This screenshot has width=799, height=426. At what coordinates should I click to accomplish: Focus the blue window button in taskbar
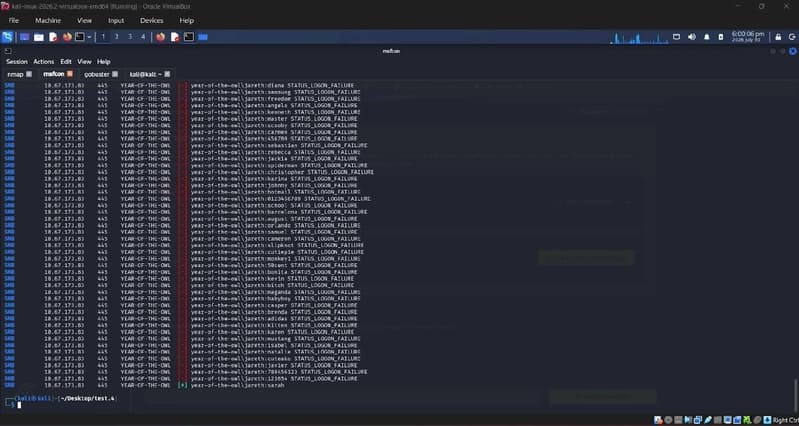pos(203,37)
